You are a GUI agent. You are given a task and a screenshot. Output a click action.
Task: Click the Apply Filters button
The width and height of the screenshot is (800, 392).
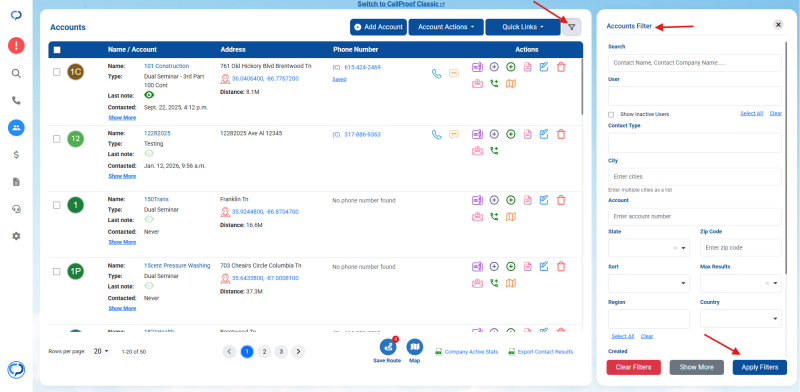(x=760, y=368)
